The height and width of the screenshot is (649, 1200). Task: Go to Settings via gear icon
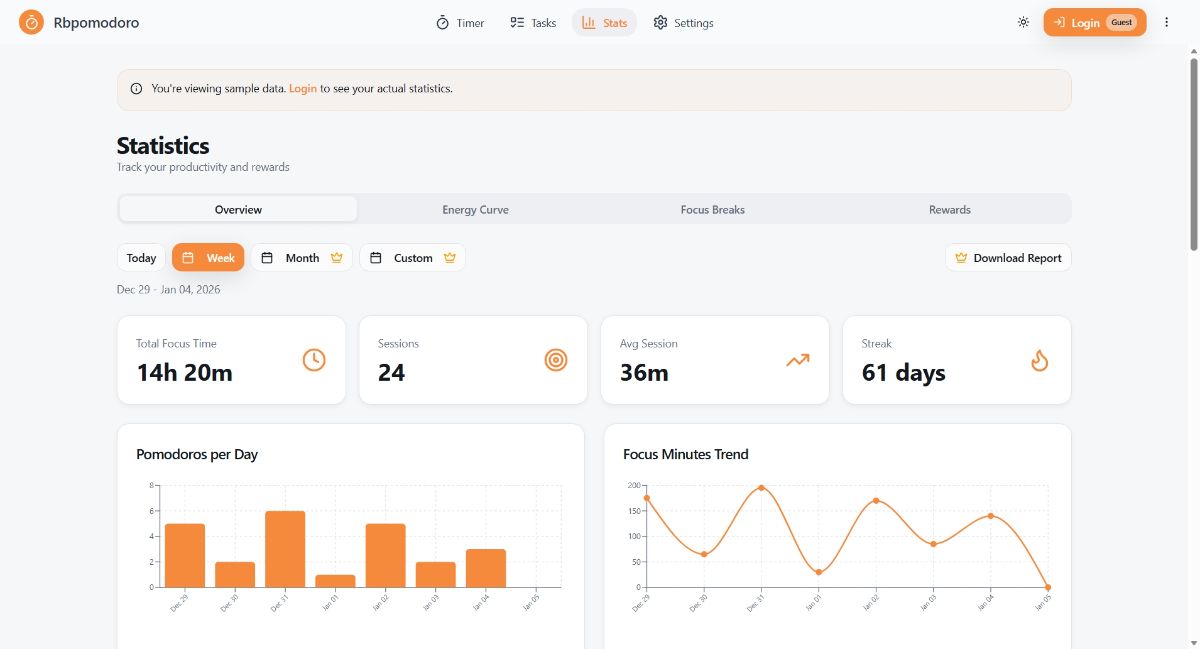coord(683,23)
